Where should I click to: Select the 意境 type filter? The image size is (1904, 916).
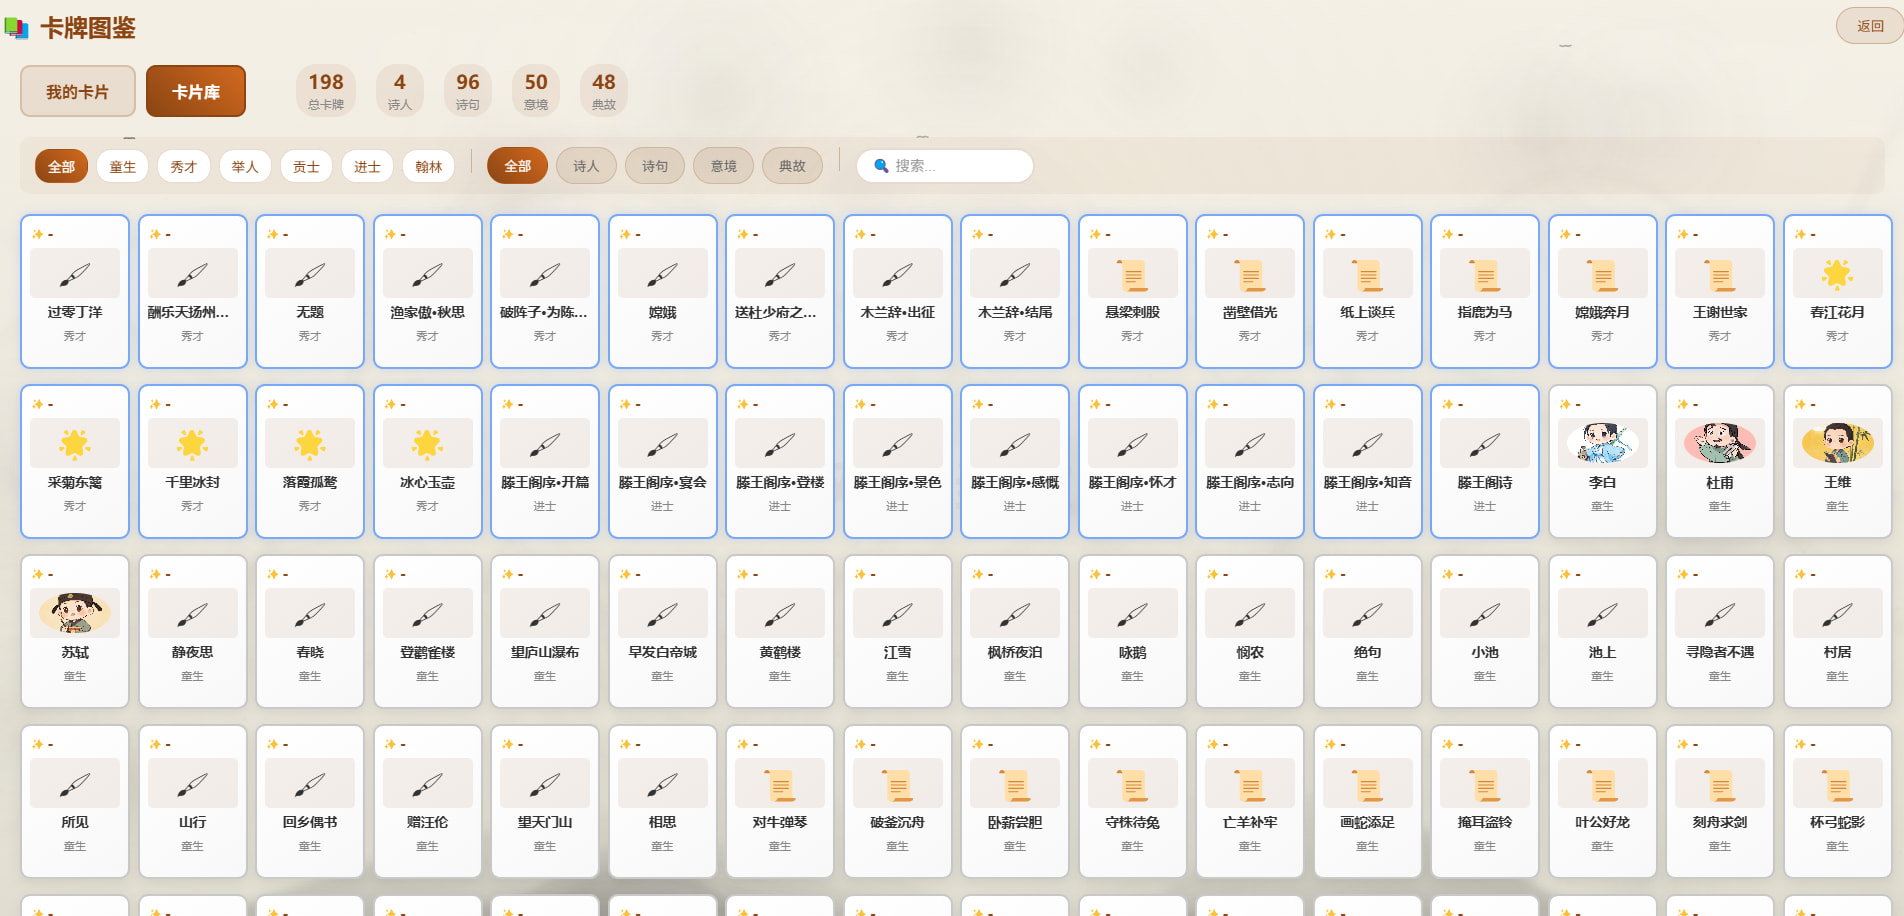click(723, 166)
